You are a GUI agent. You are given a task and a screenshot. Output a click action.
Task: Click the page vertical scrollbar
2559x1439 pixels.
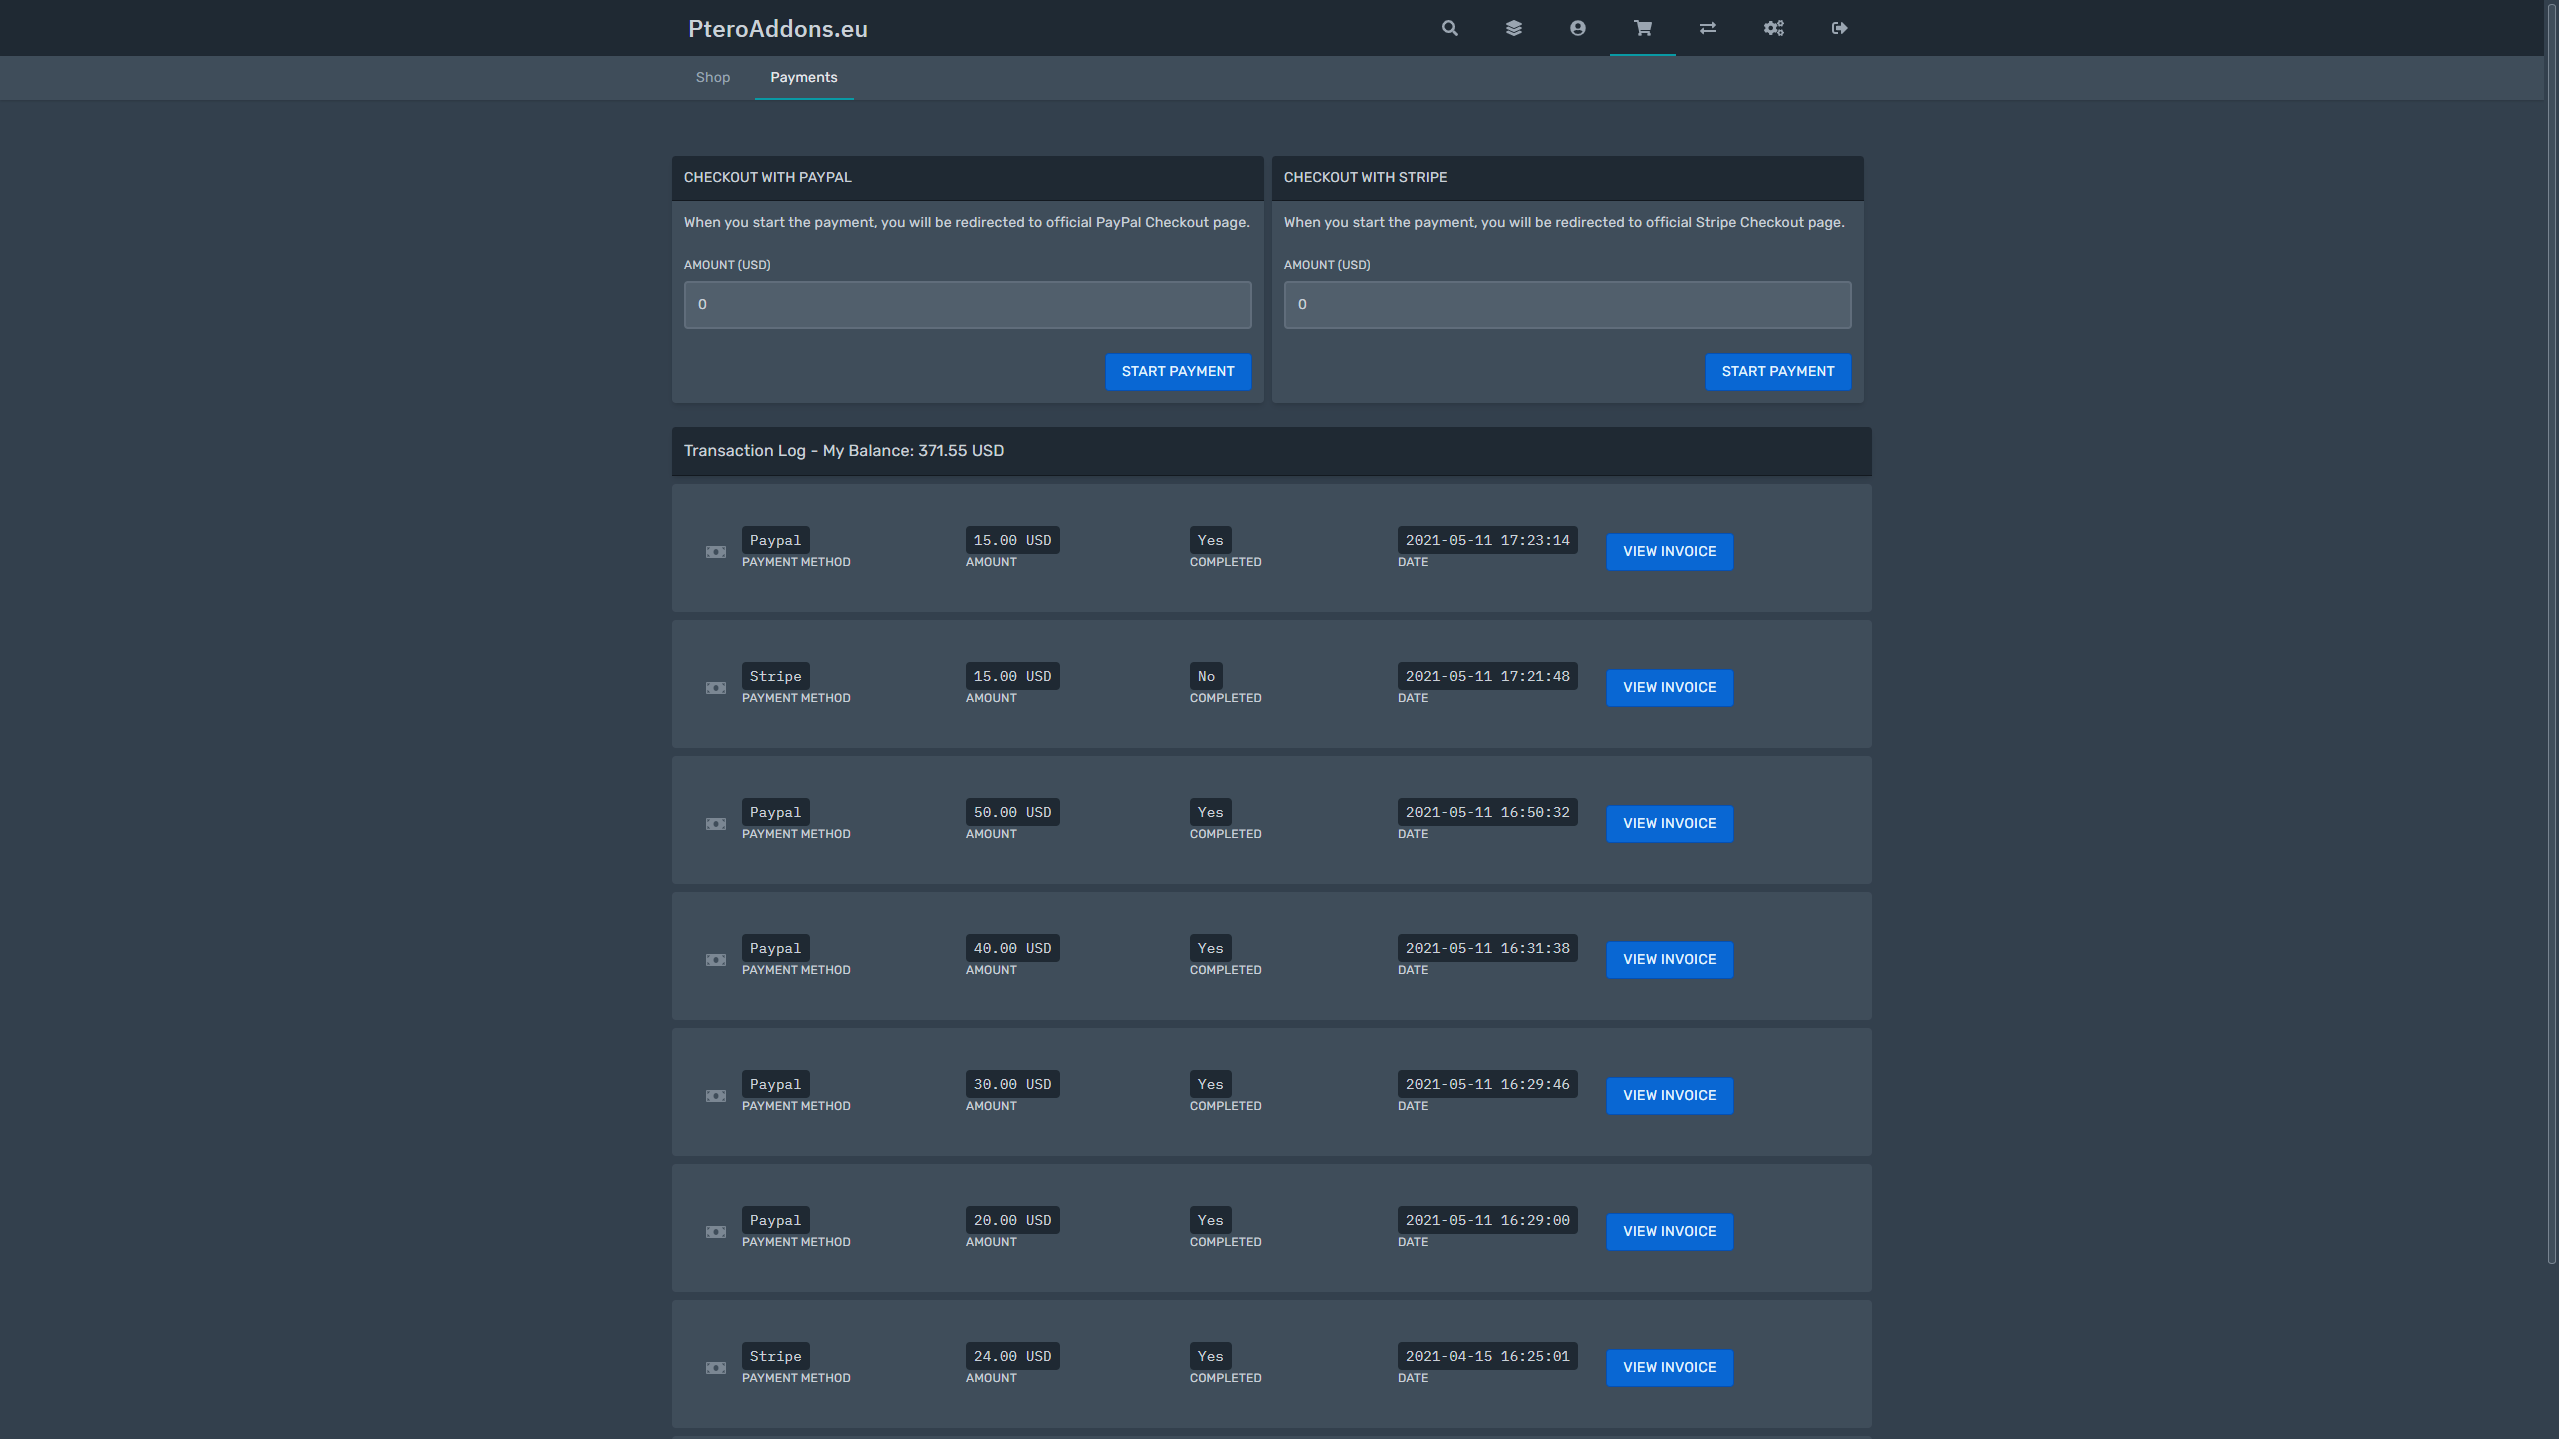pos(2550,640)
